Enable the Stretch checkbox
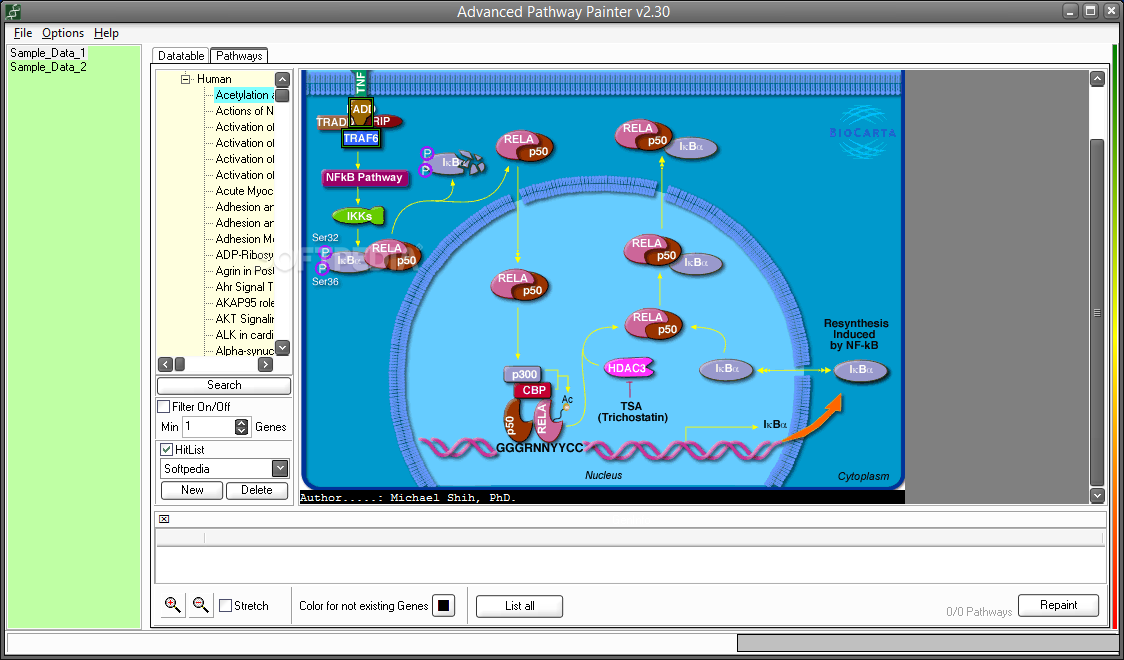Viewport: 1124px width, 660px height. pyautogui.click(x=226, y=606)
